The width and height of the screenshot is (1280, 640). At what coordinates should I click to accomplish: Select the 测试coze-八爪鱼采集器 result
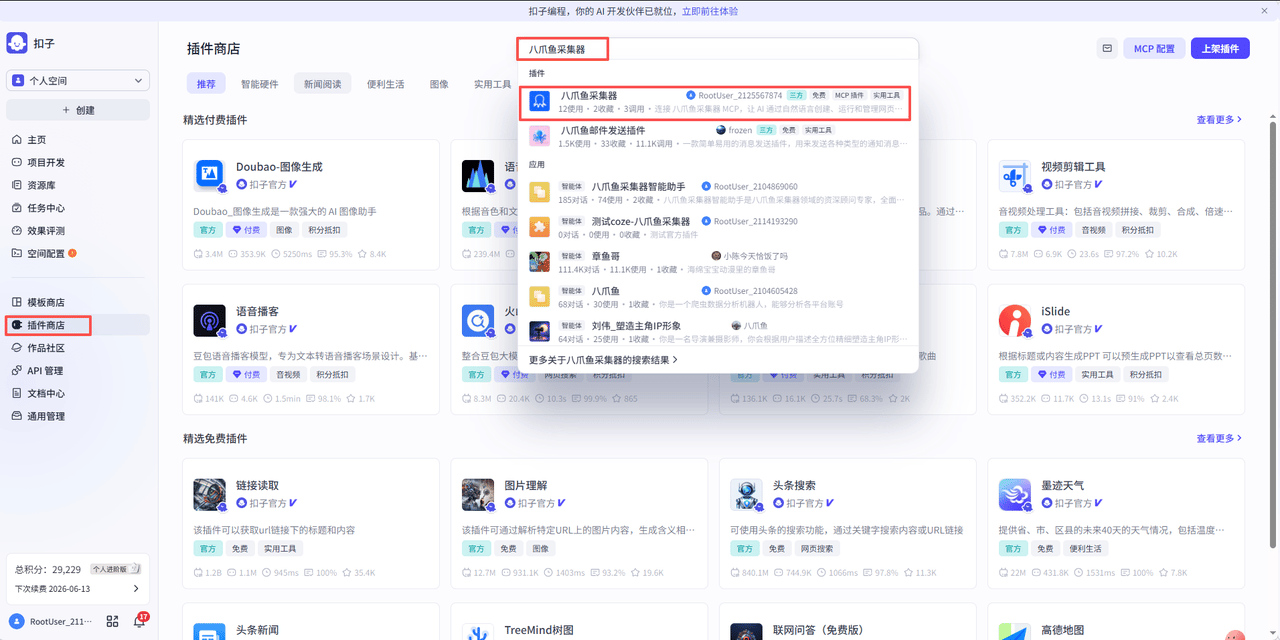718,227
